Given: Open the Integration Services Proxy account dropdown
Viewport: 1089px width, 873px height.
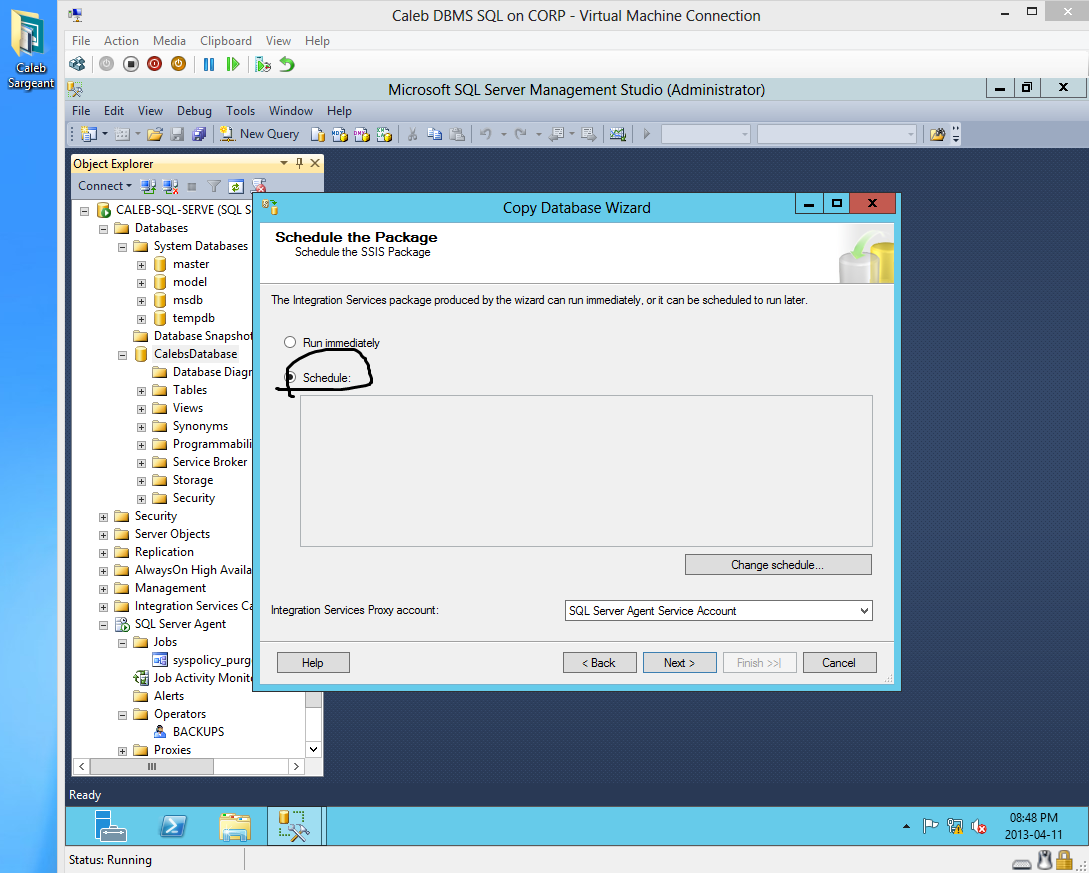Looking at the screenshot, I should pyautogui.click(x=864, y=610).
